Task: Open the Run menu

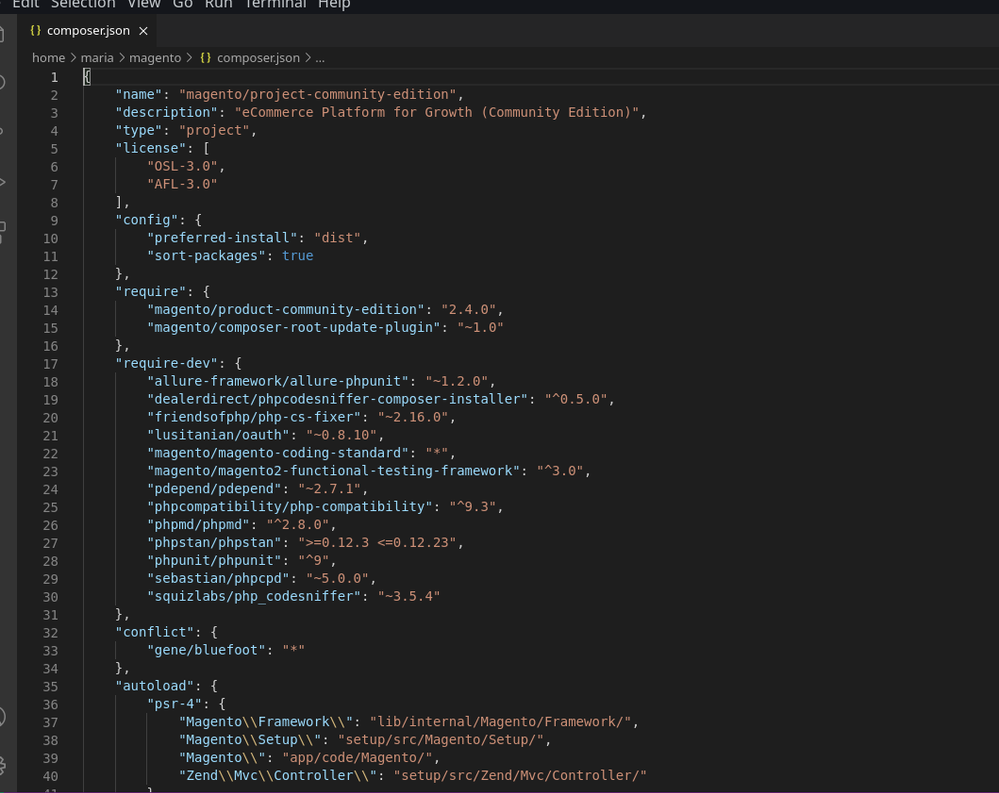Action: (219, 4)
